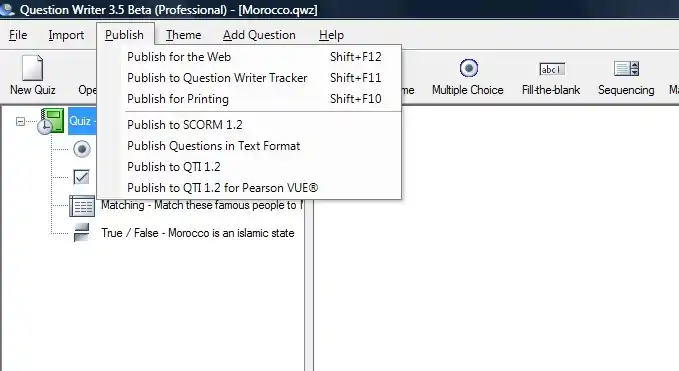
Task: Select the checkbox question icon in tree
Action: coord(81,177)
